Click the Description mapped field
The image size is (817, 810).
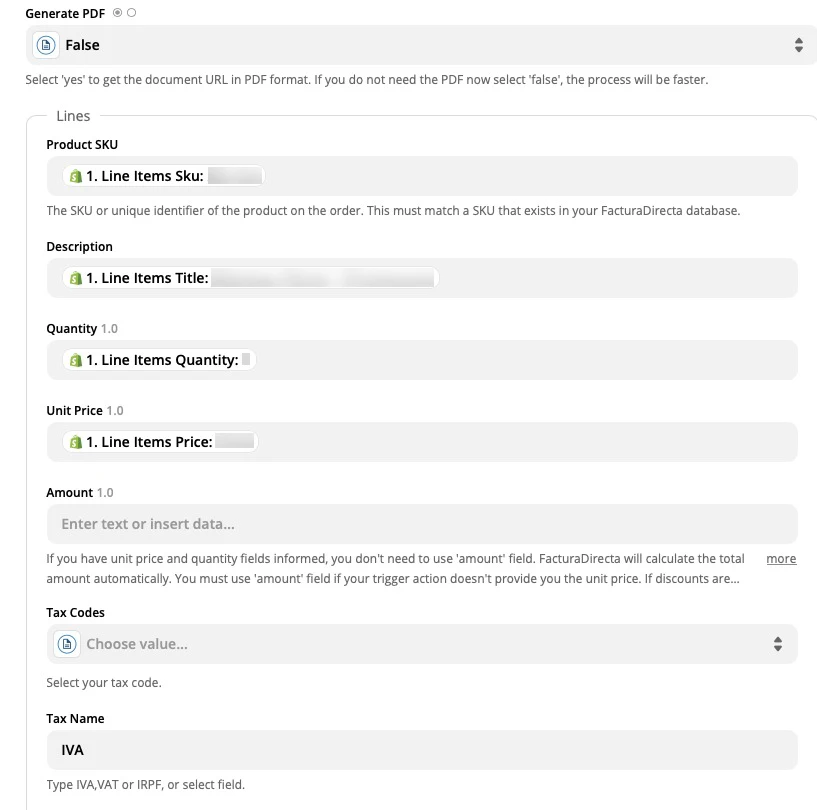pyautogui.click(x=420, y=277)
